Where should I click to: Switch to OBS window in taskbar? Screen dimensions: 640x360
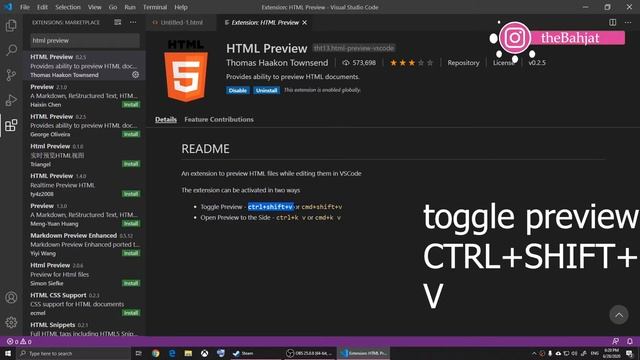pyautogui.click(x=309, y=353)
